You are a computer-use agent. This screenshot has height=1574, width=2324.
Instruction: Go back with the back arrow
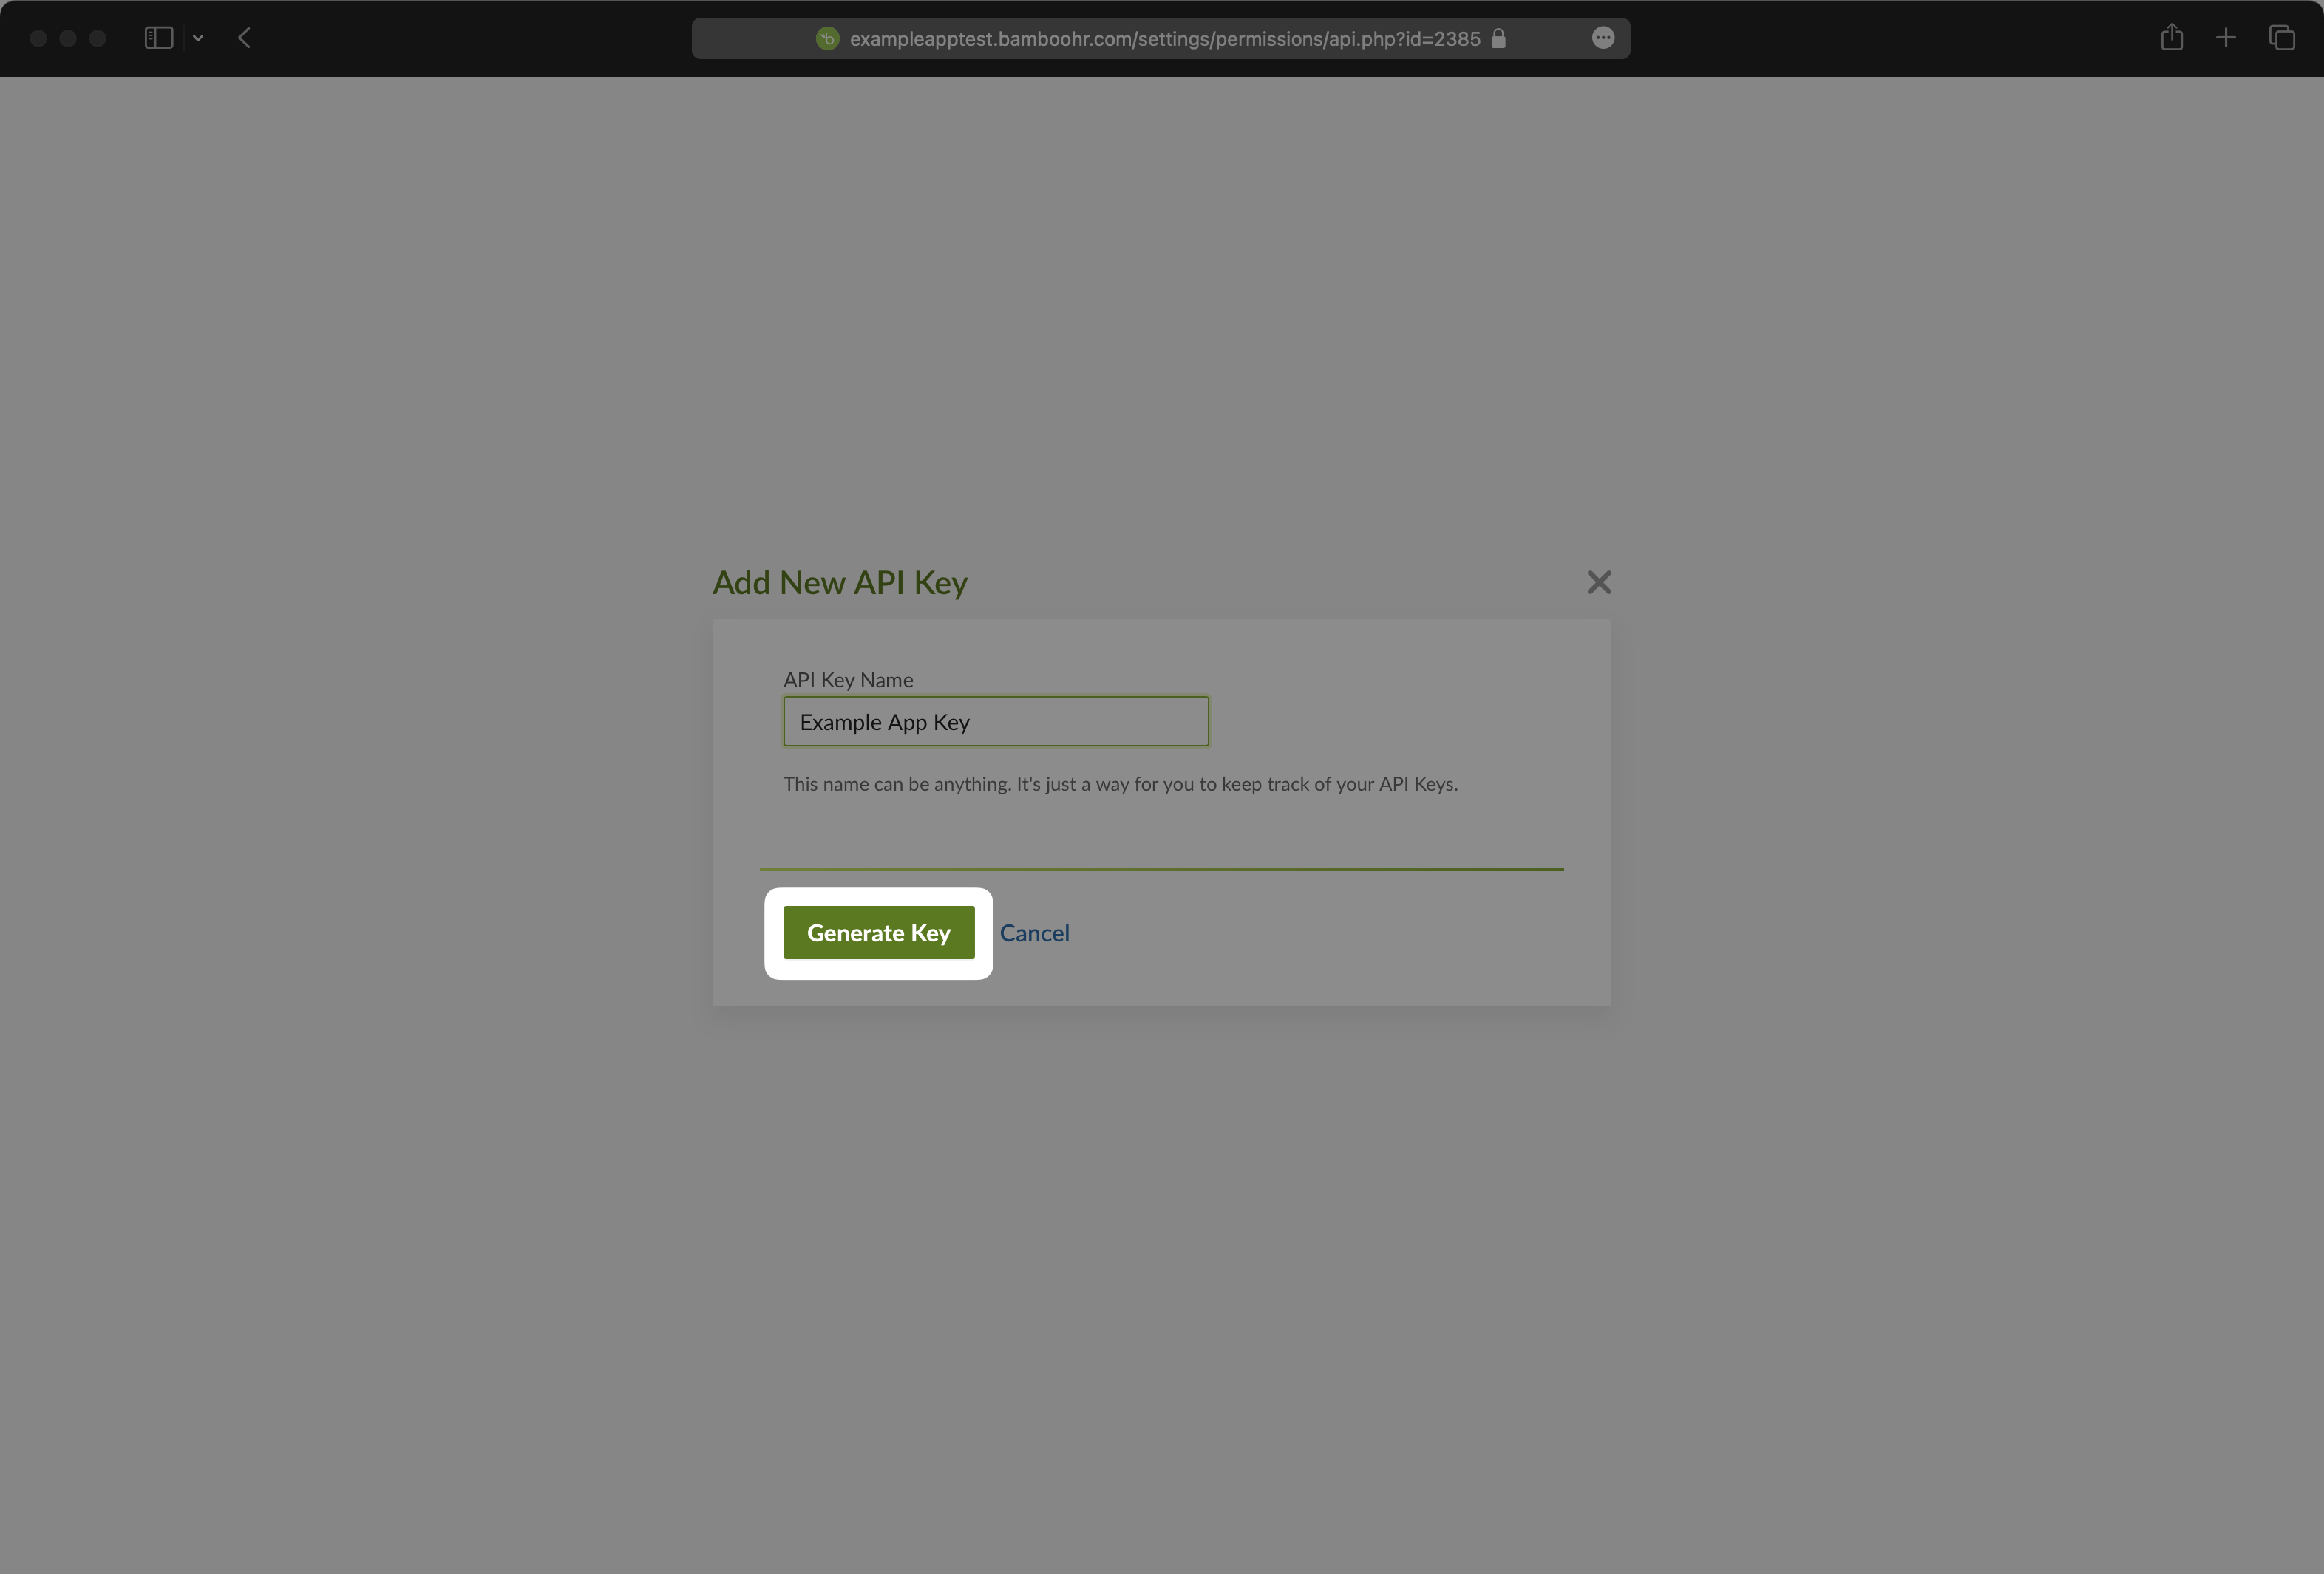[244, 38]
